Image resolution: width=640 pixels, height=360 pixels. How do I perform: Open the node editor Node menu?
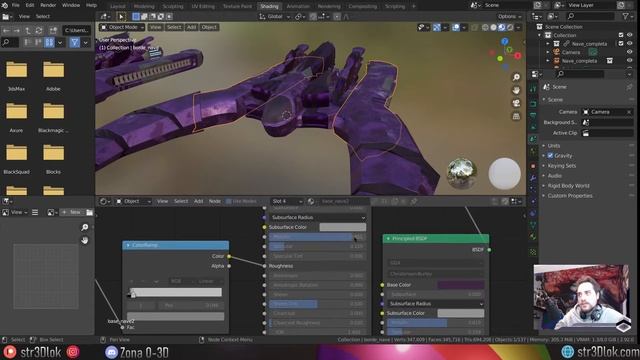215,201
